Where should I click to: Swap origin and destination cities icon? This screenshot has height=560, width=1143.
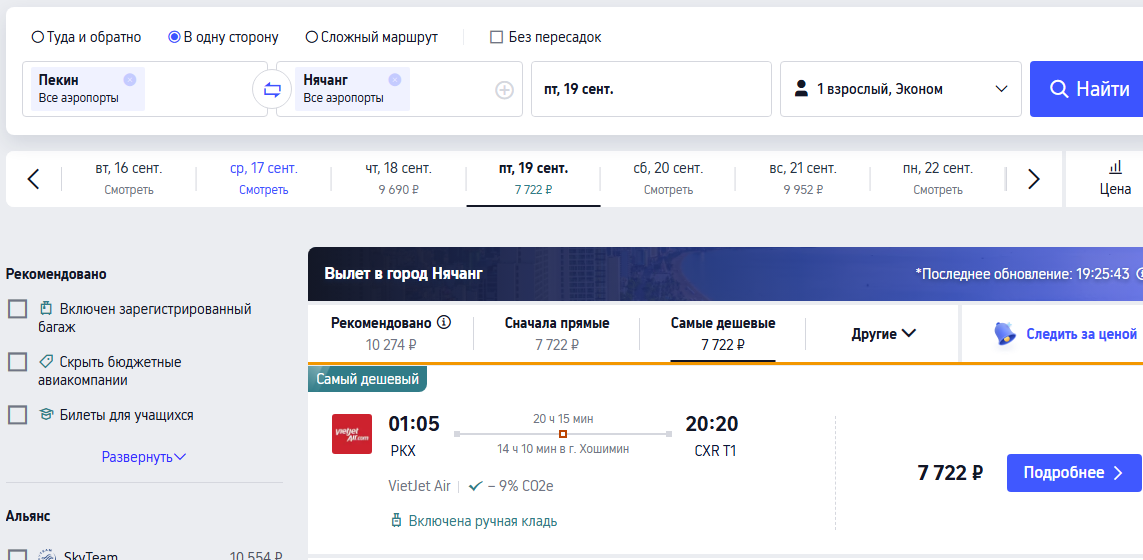coord(272,90)
